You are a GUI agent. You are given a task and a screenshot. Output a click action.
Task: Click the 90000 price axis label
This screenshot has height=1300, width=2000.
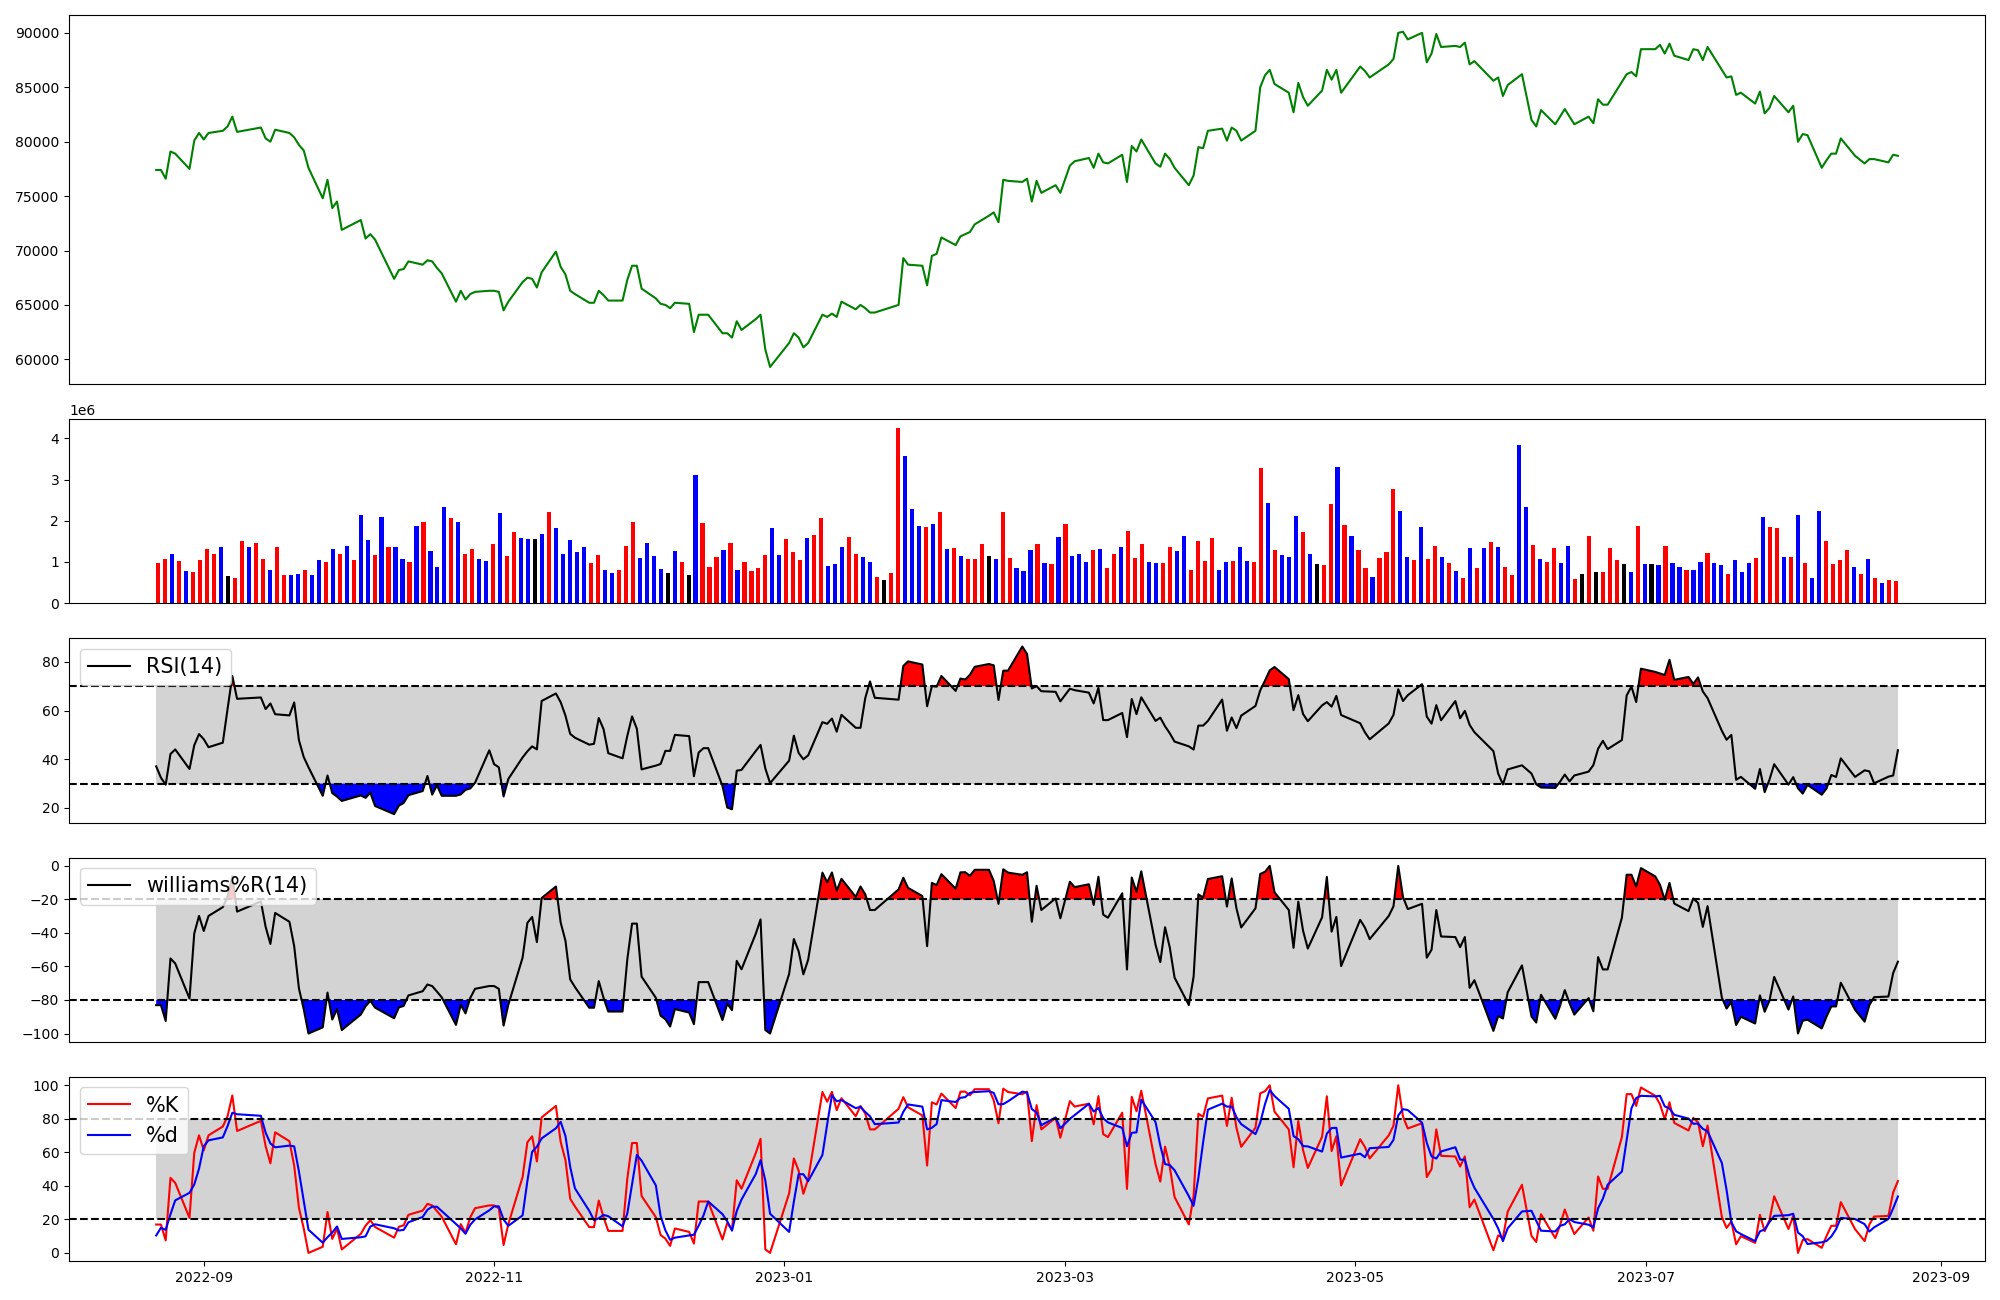(x=38, y=33)
